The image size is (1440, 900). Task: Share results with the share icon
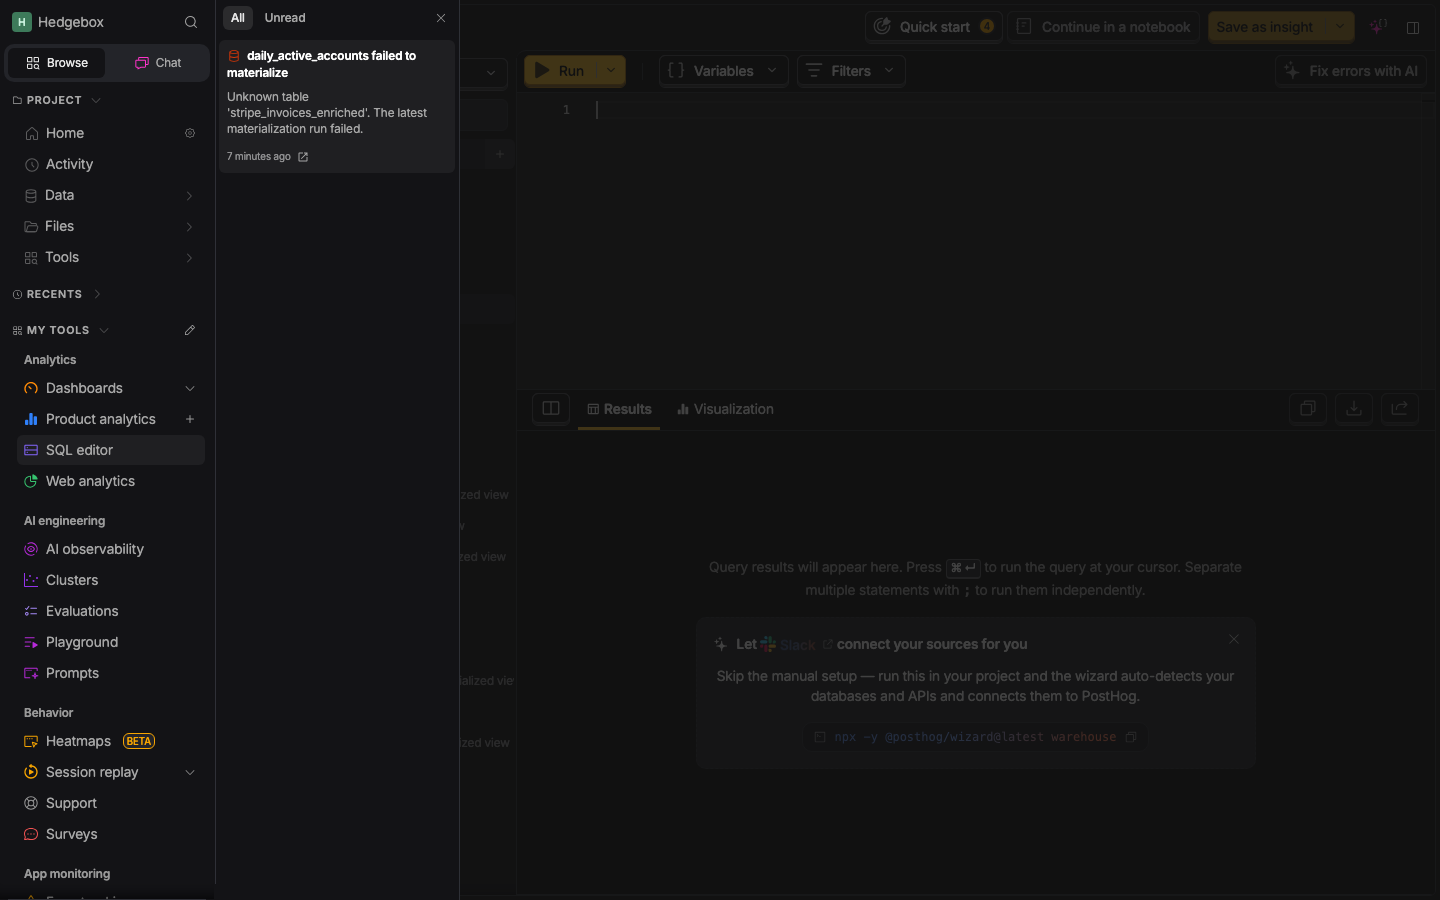click(x=1400, y=408)
